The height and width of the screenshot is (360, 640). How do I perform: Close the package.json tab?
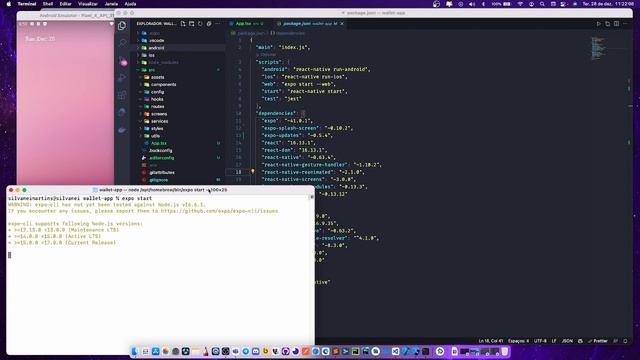click(342, 24)
